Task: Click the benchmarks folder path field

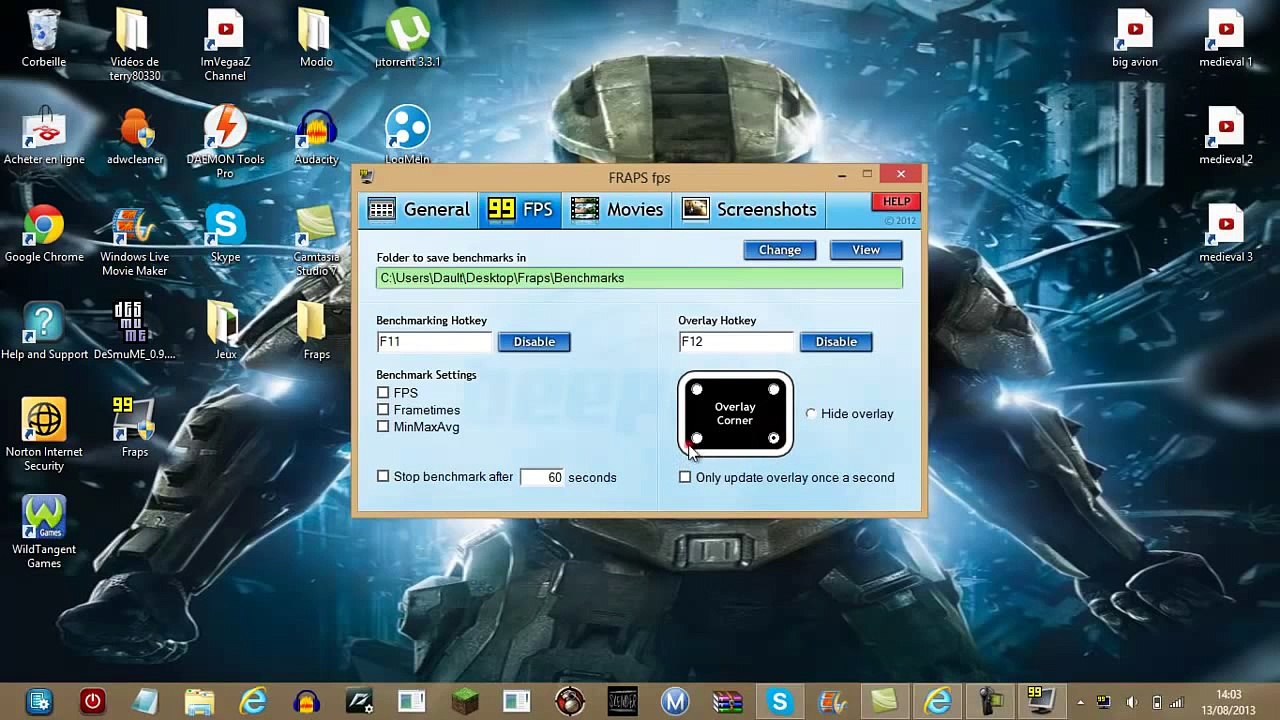Action: tap(639, 278)
